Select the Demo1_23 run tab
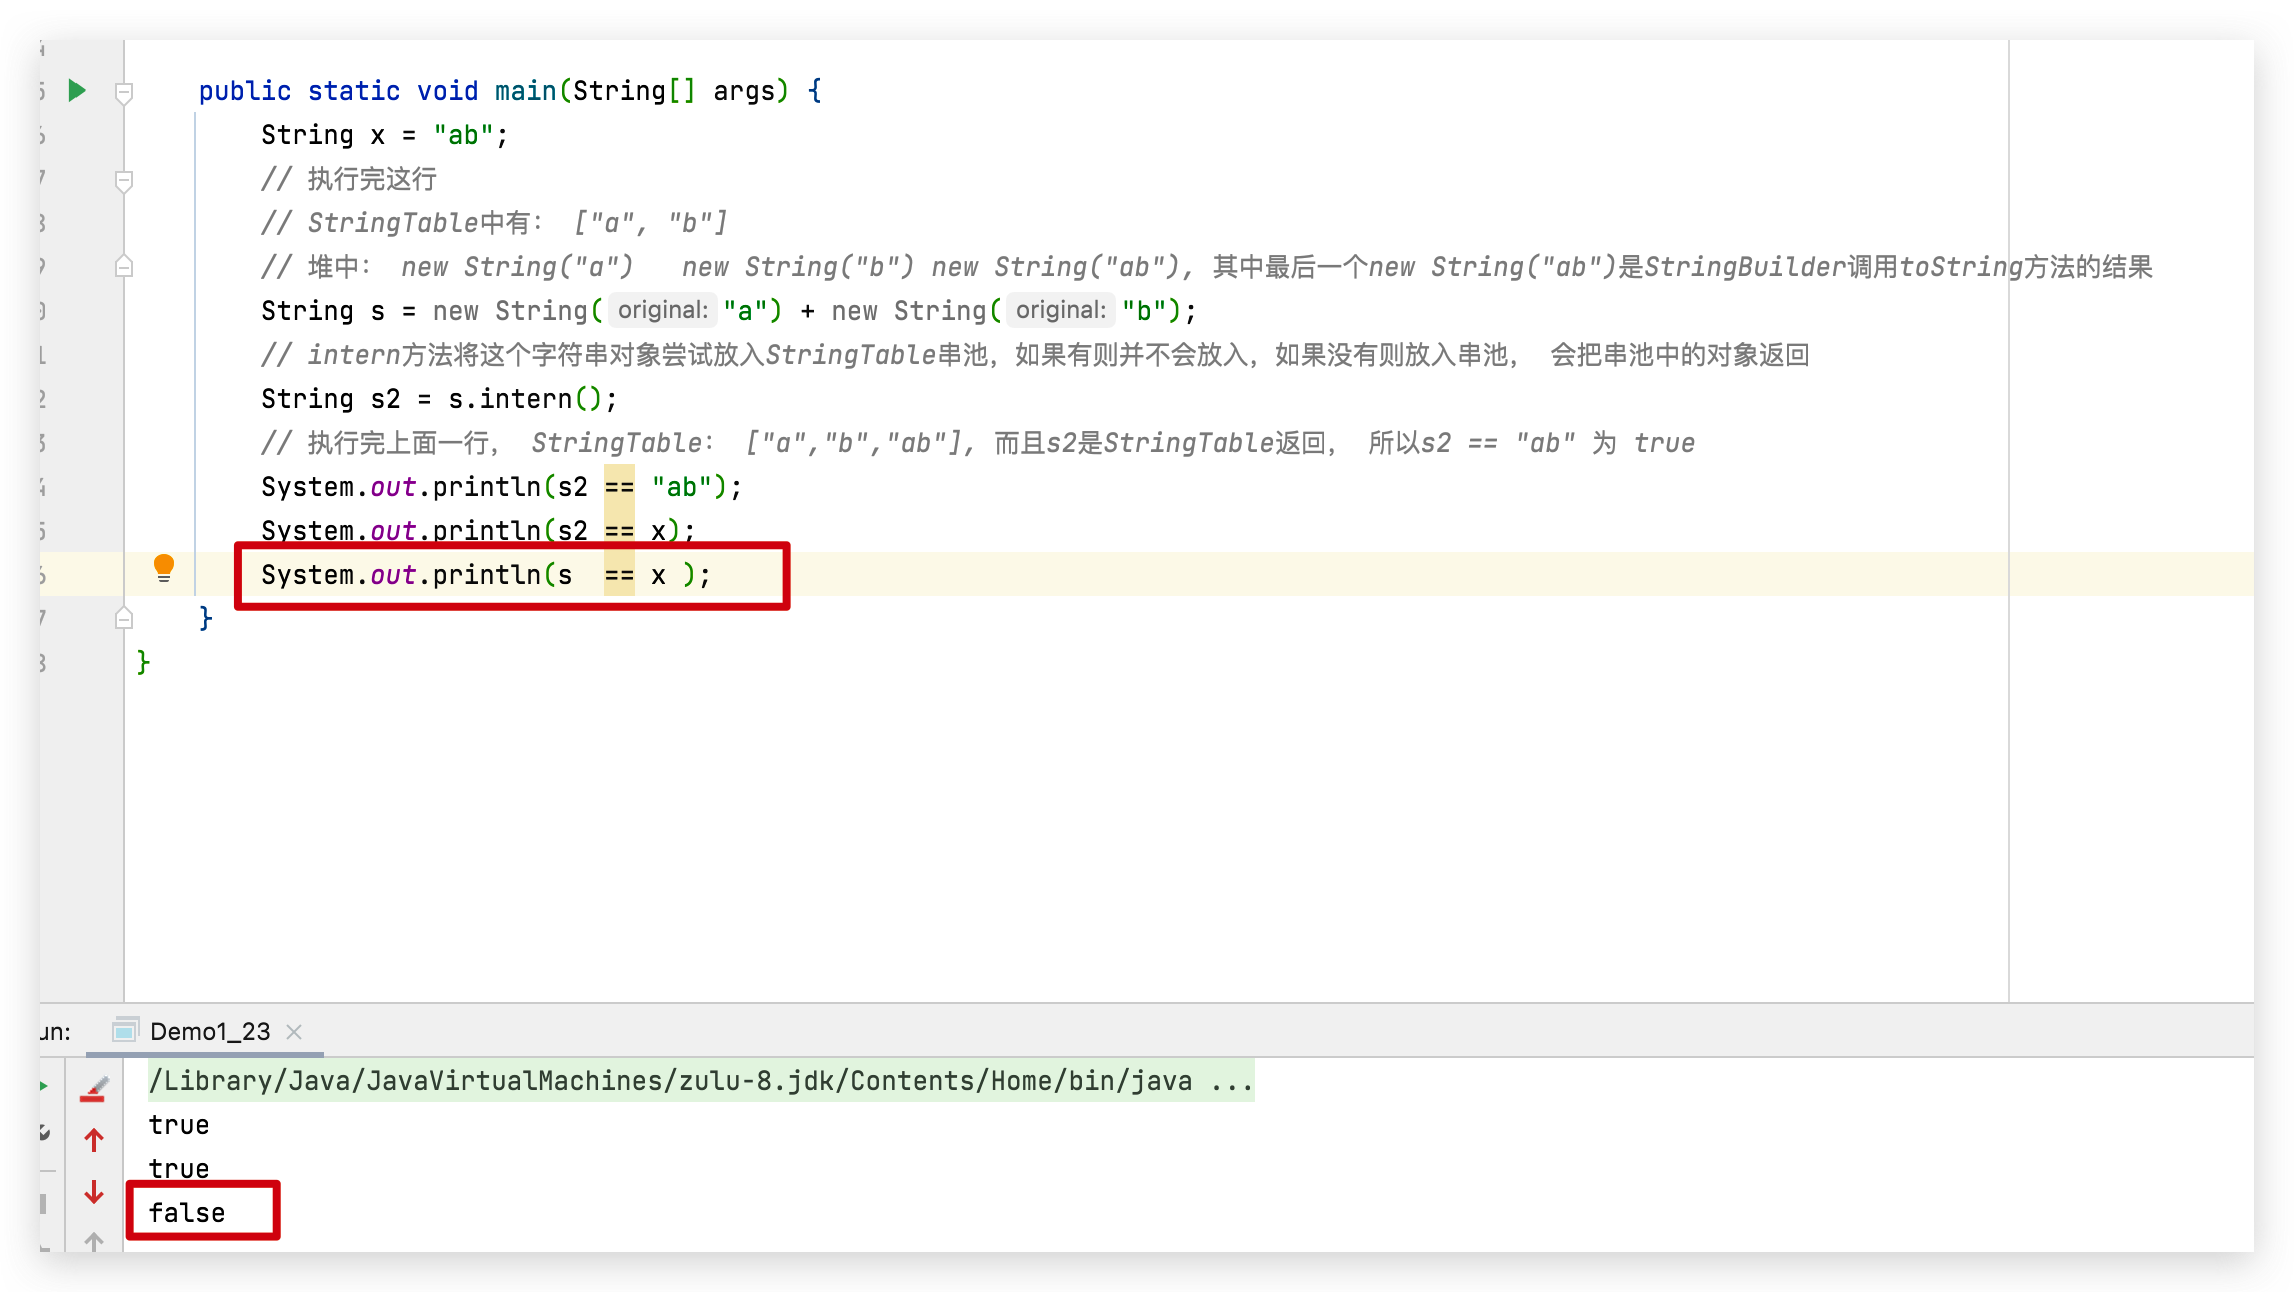The height and width of the screenshot is (1292, 2294). tap(210, 1031)
